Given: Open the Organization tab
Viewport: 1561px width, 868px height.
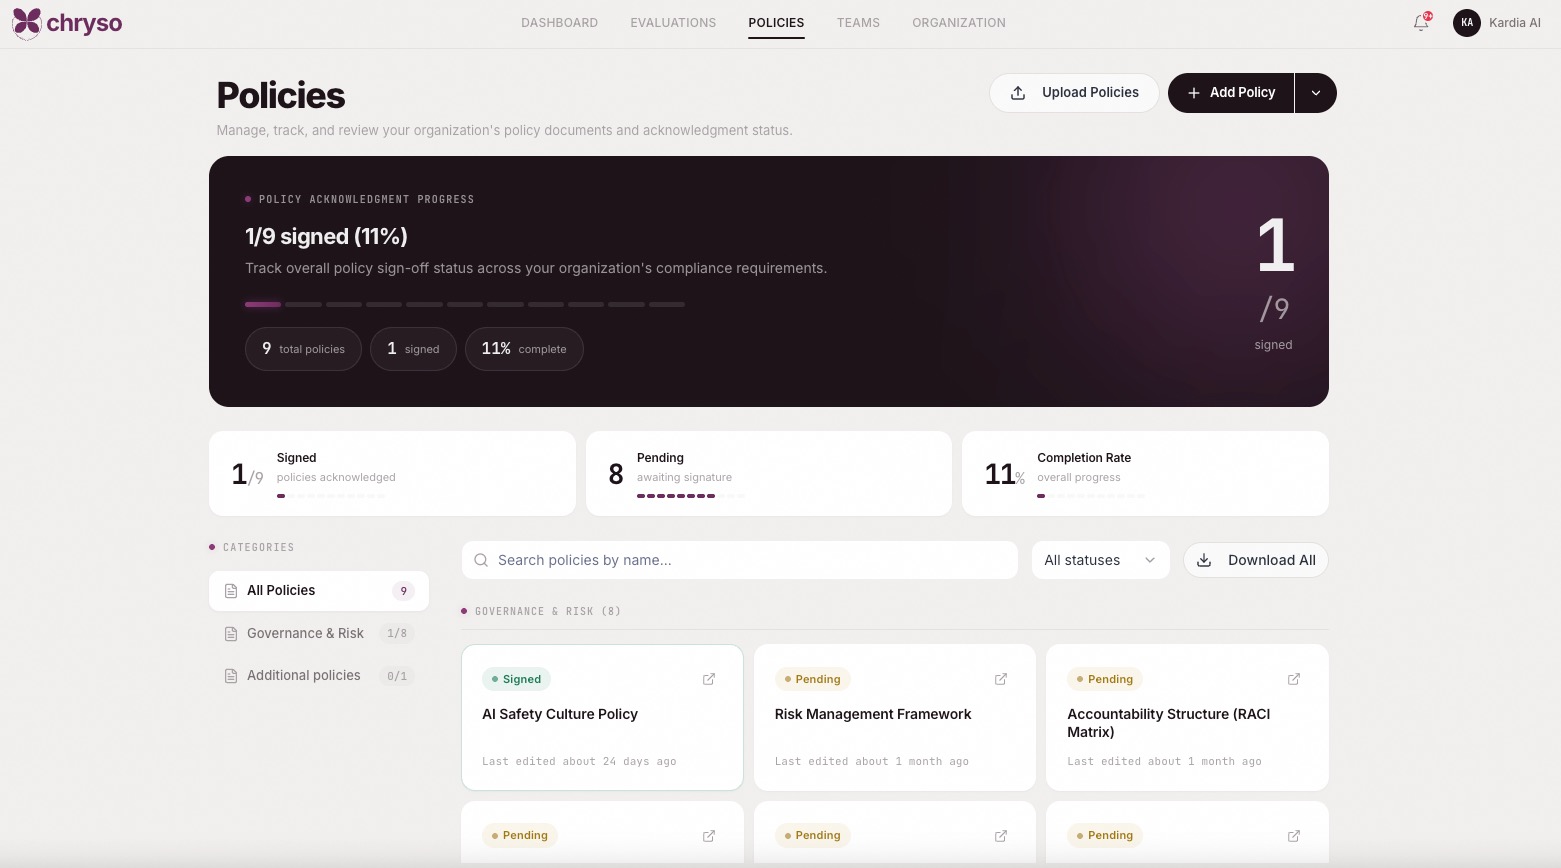Looking at the screenshot, I should click(x=958, y=22).
